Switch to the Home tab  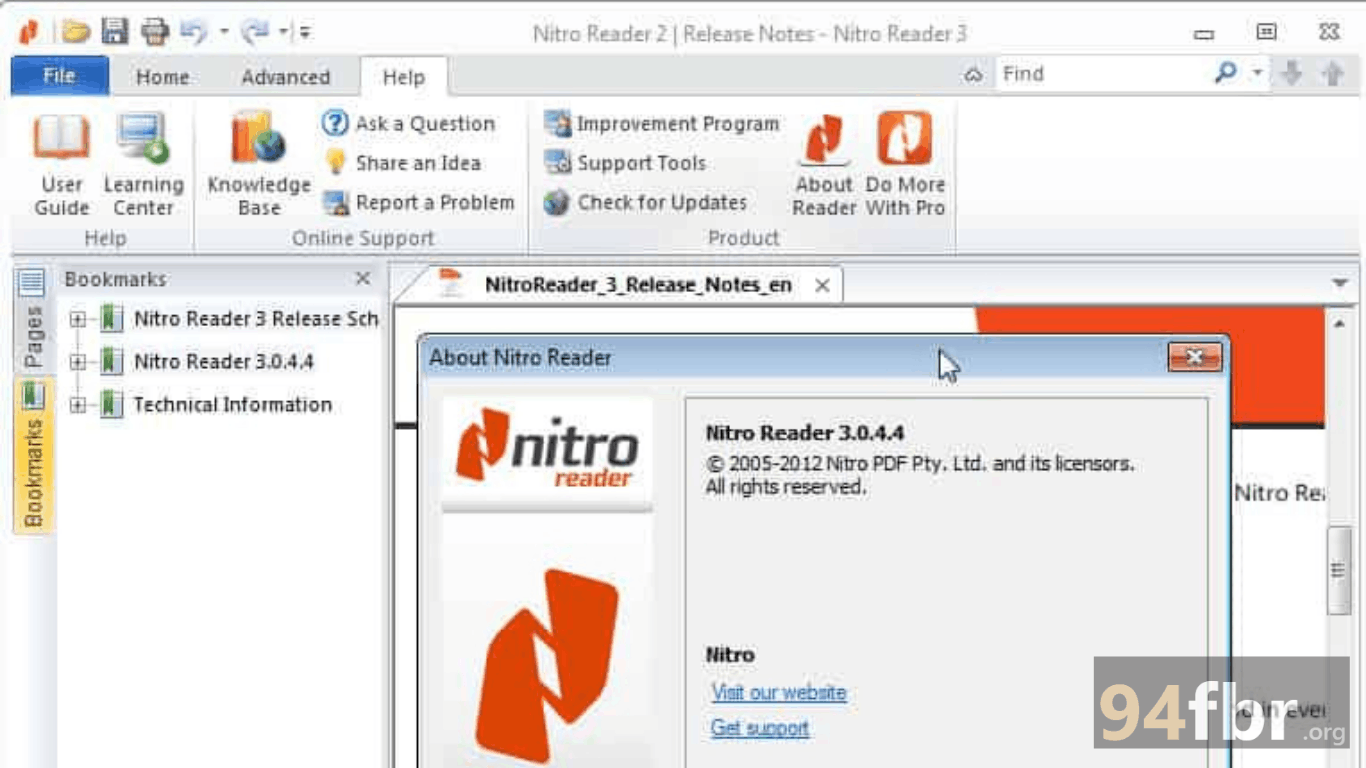[163, 77]
